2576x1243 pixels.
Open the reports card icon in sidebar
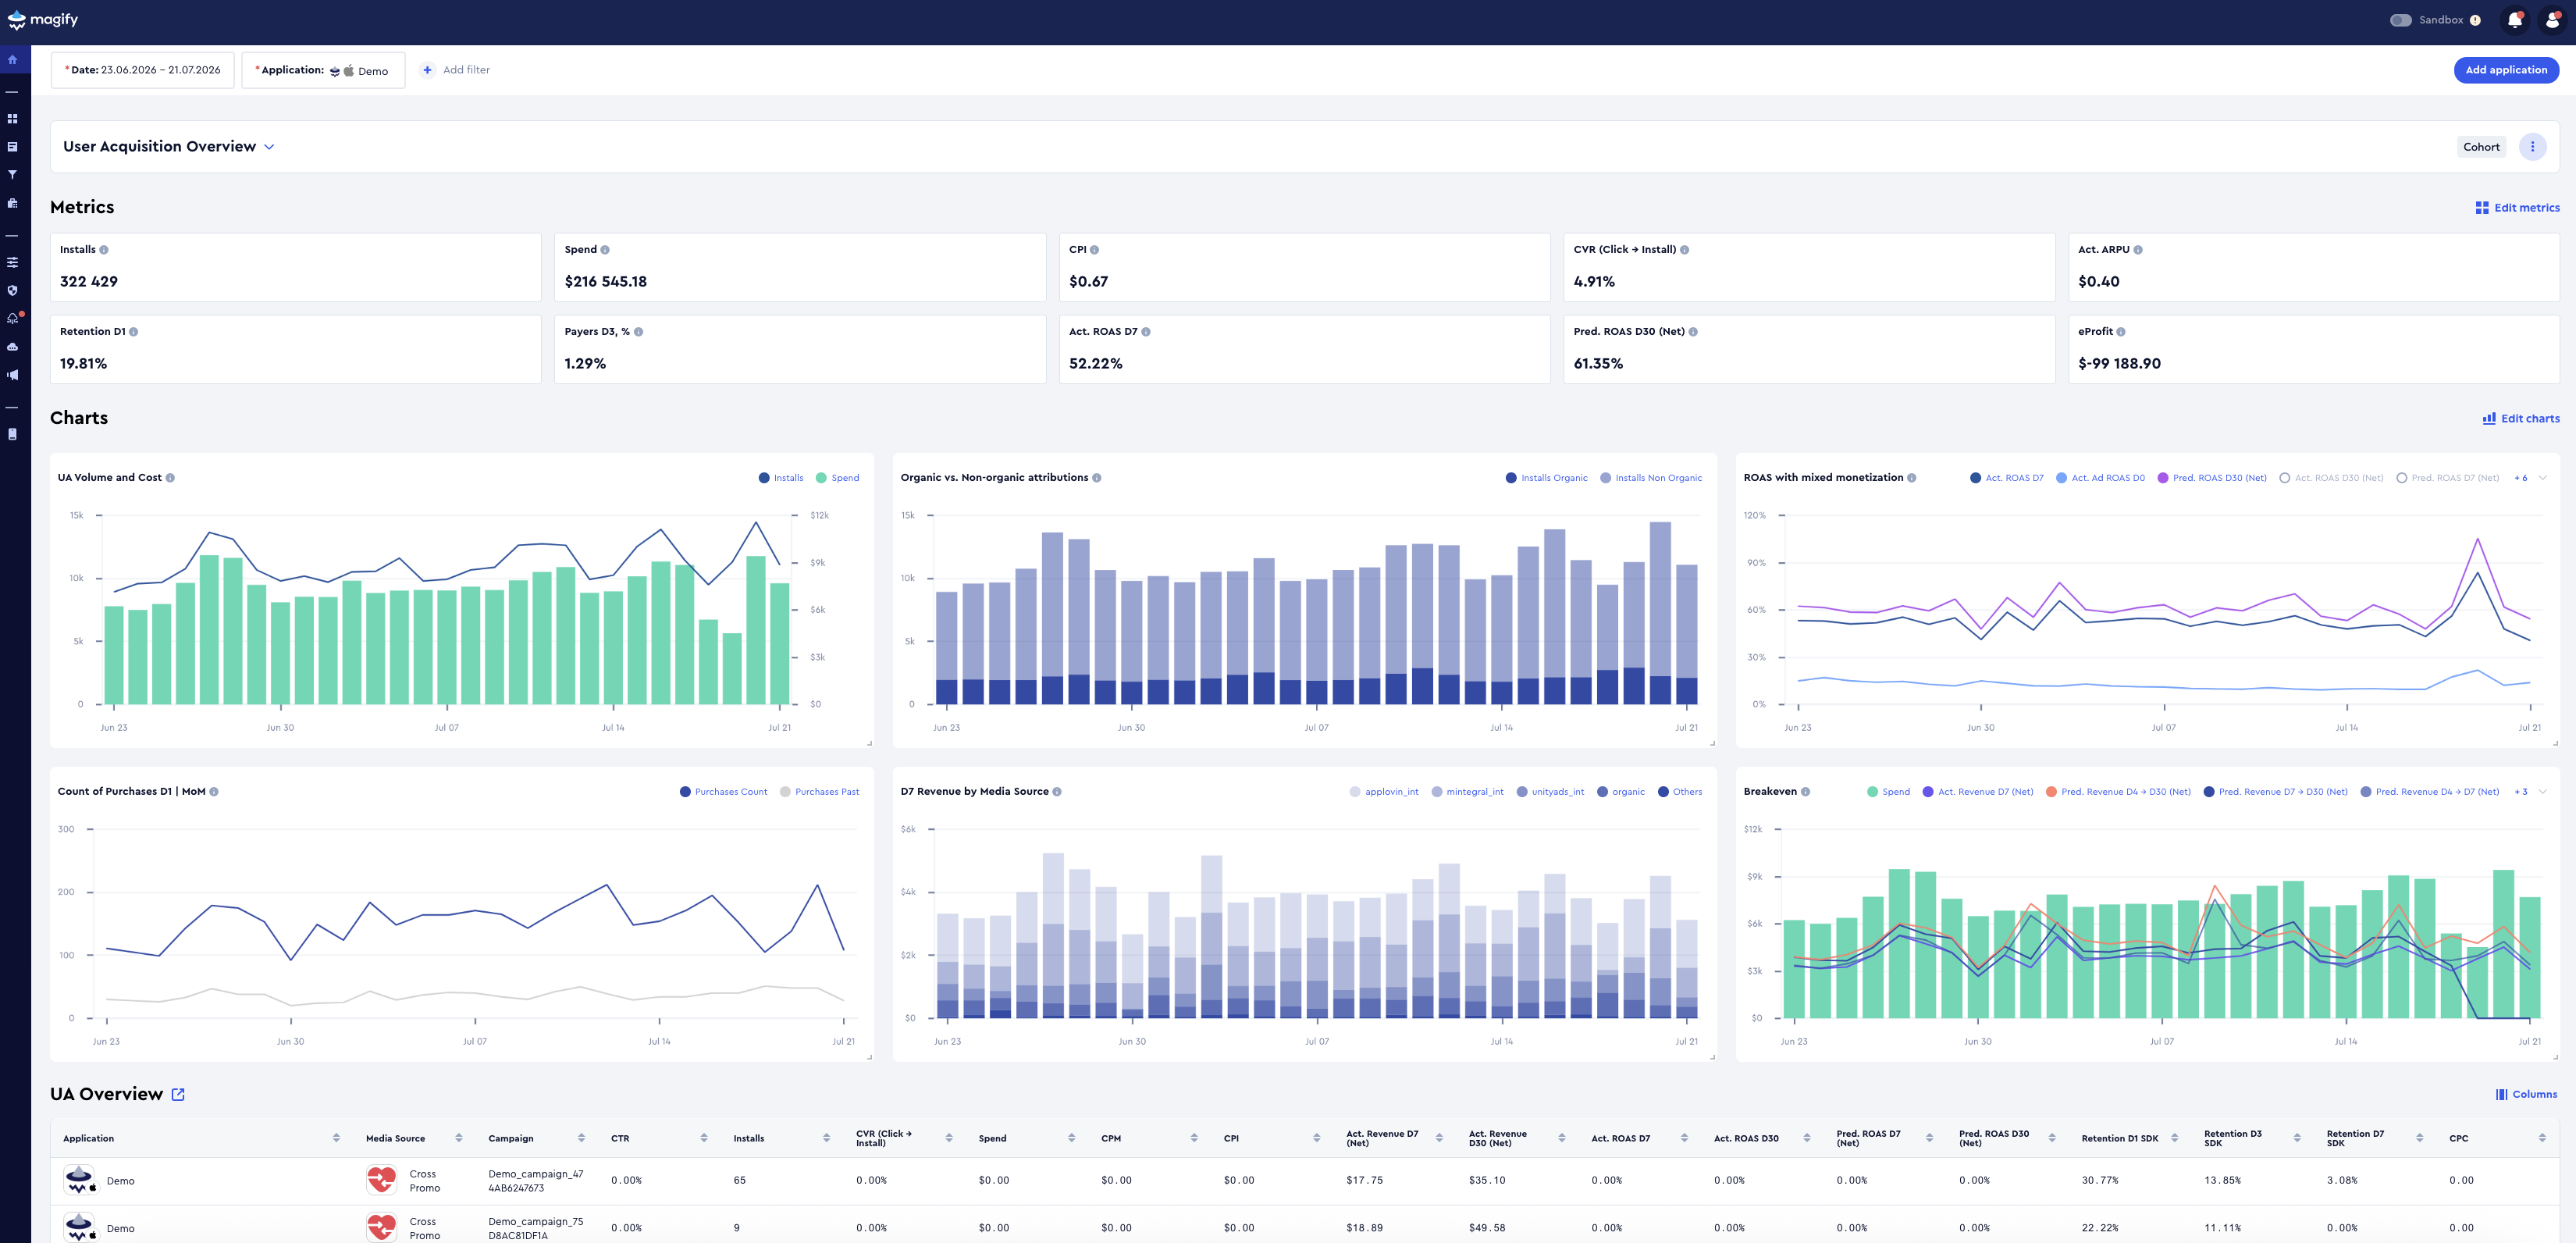[12, 147]
